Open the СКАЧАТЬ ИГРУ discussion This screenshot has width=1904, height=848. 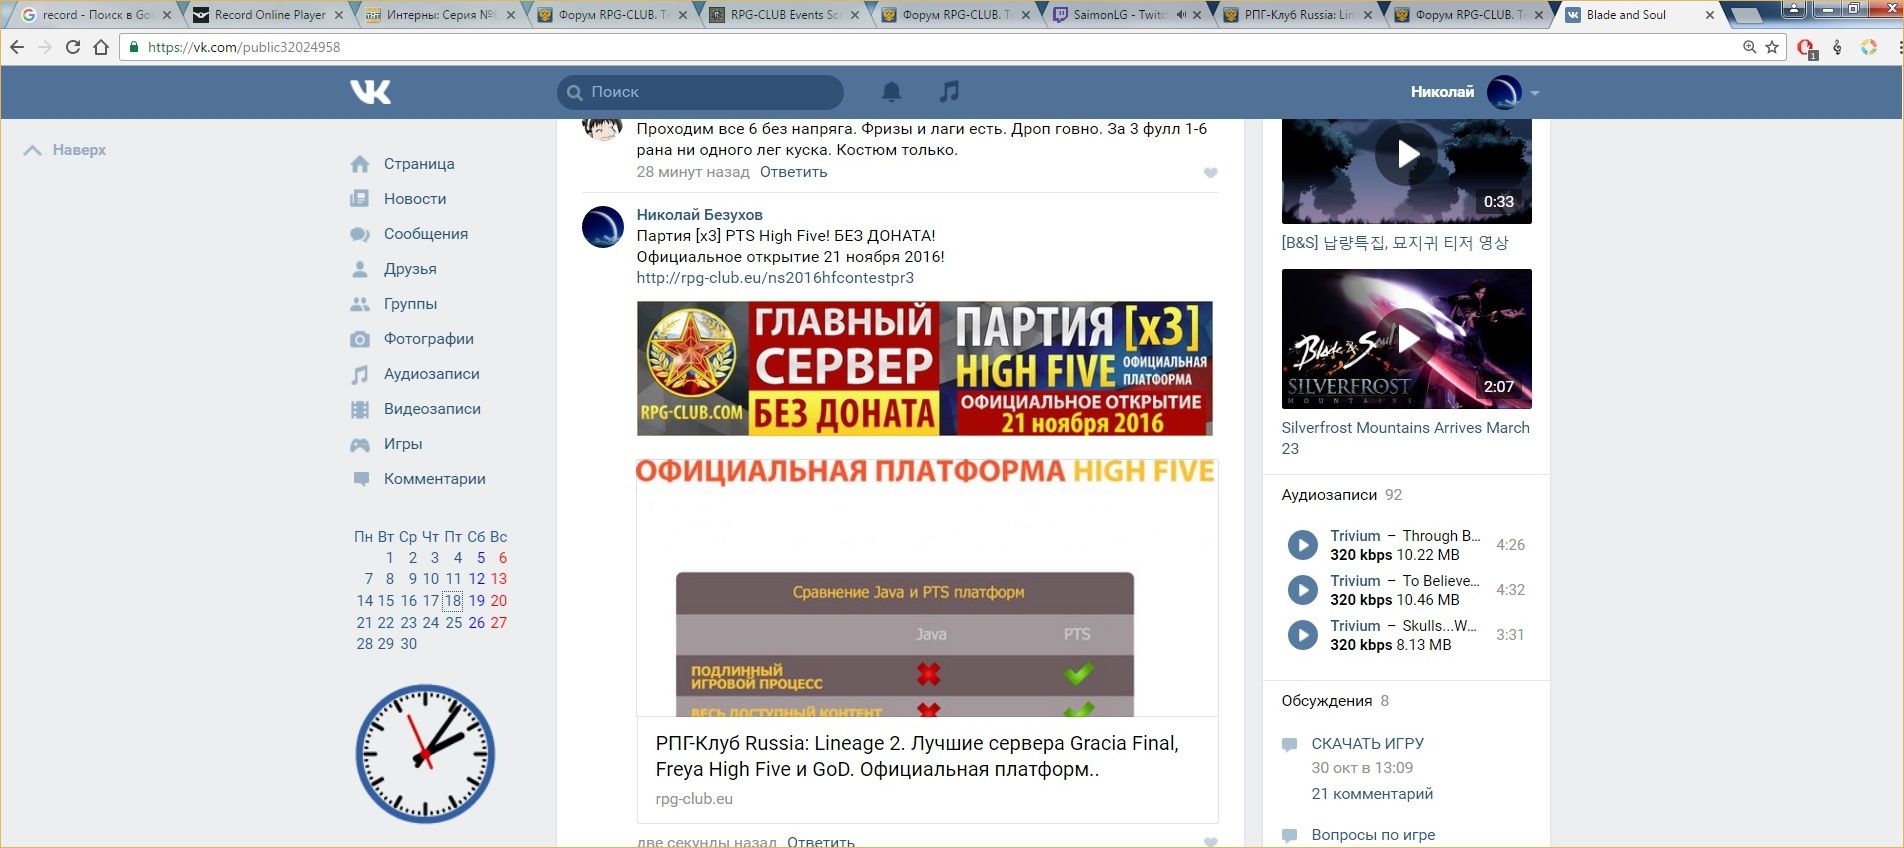tap(1368, 744)
